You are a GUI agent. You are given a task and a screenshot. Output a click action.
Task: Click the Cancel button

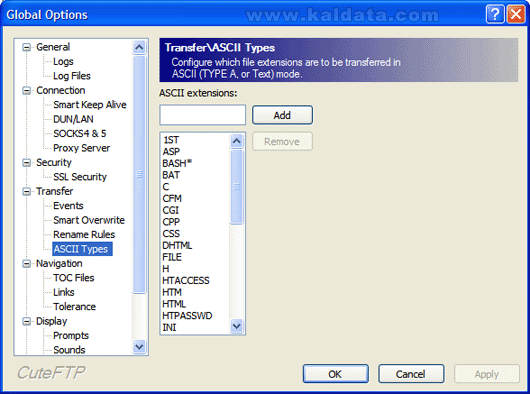411,374
